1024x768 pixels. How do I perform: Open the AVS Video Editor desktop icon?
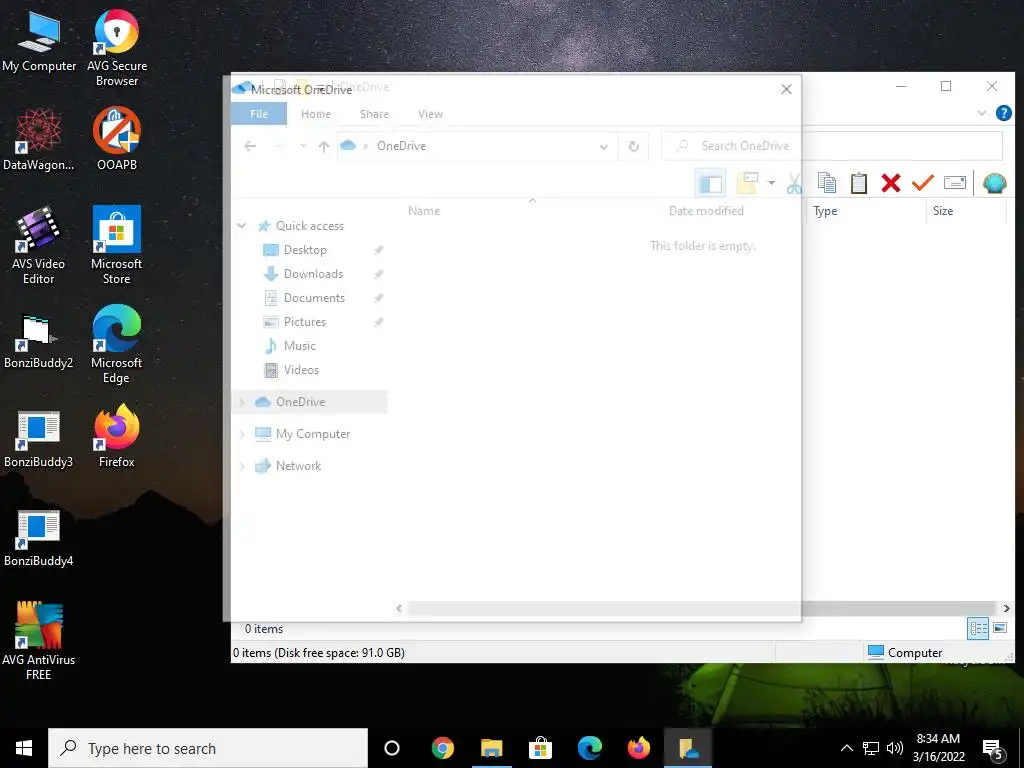pos(39,246)
